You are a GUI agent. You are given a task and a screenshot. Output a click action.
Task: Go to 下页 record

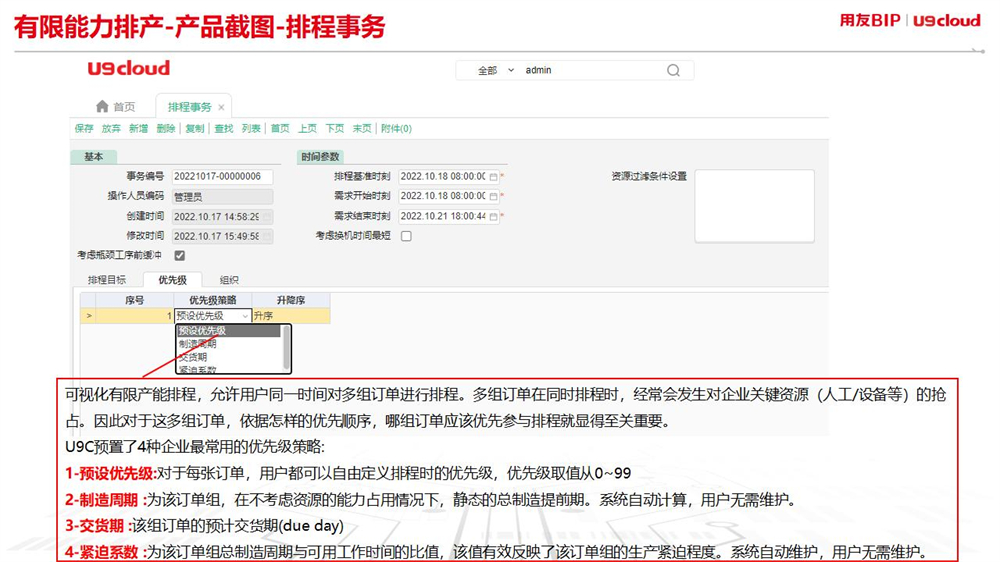coord(335,129)
